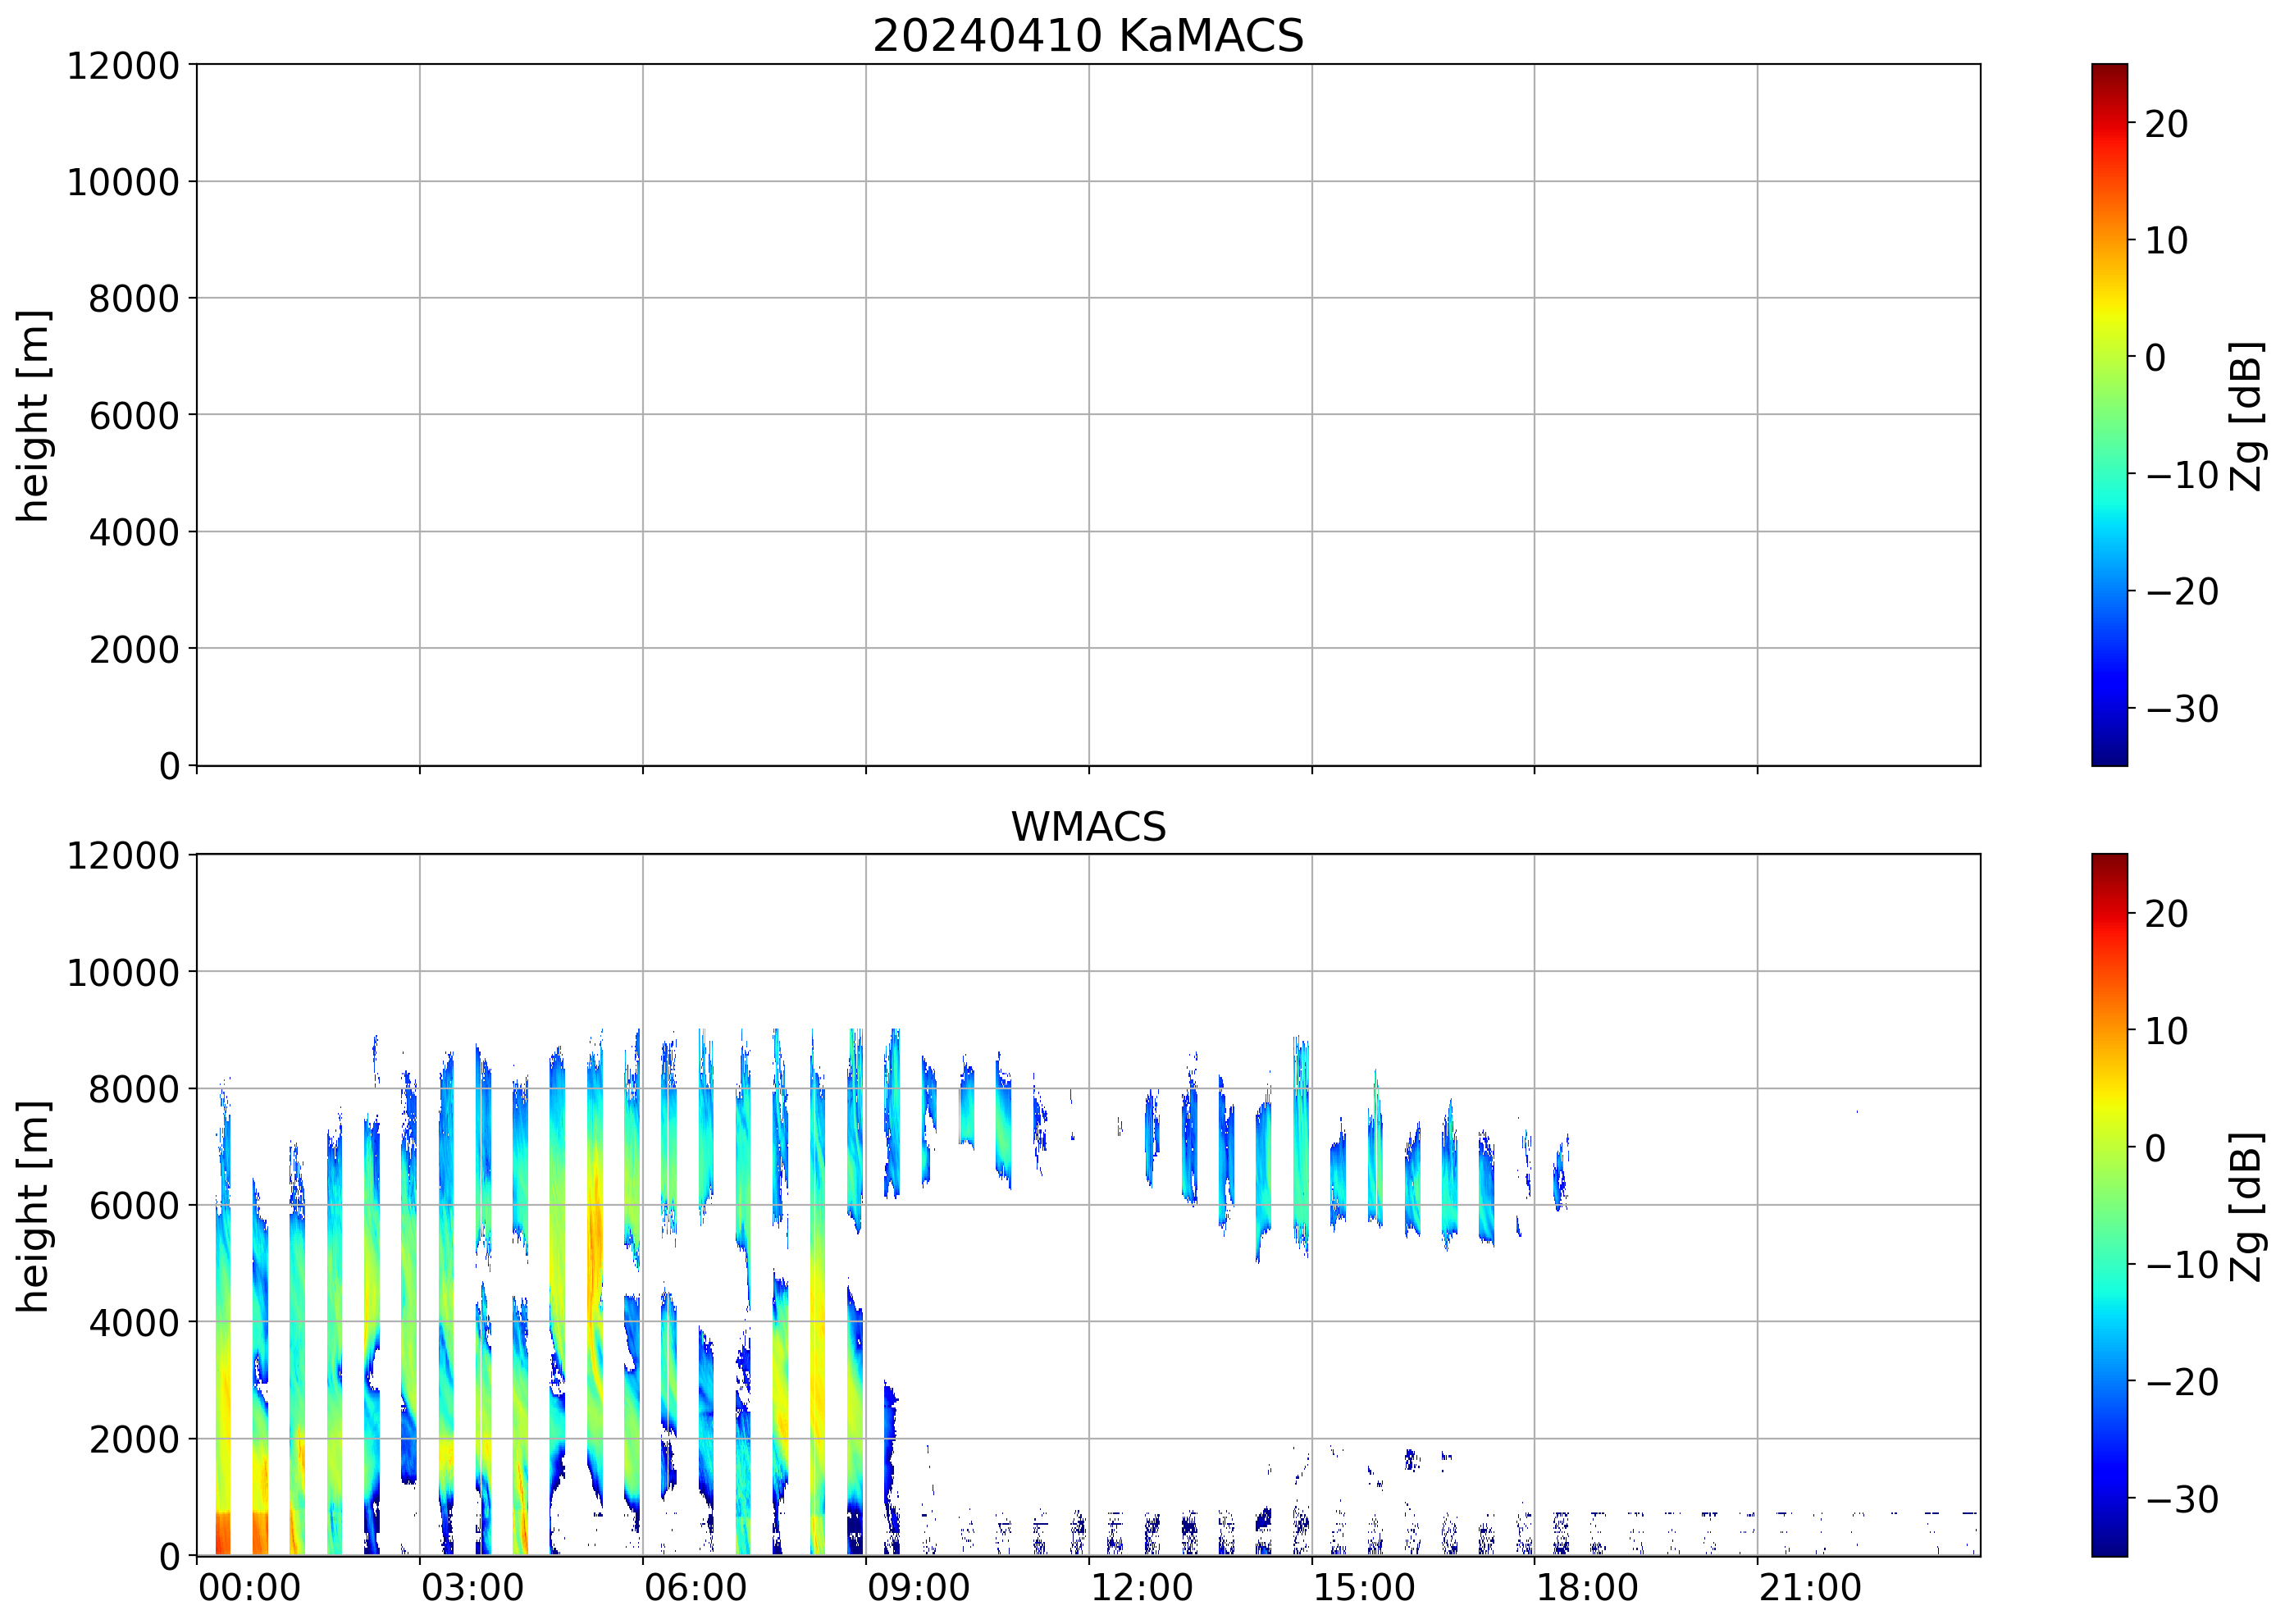Click the '10000' tick of the WMACS panel

pos(123,972)
